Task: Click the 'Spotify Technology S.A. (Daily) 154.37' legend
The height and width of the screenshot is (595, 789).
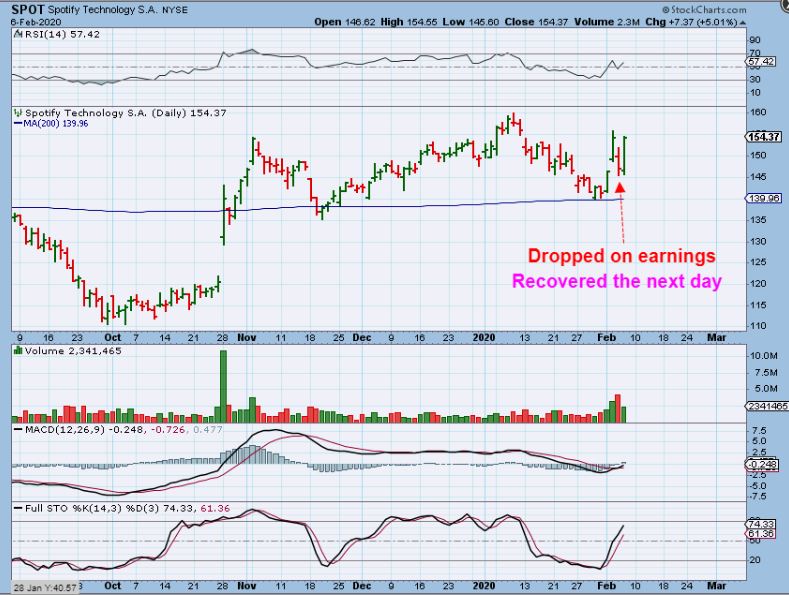Action: [126, 113]
